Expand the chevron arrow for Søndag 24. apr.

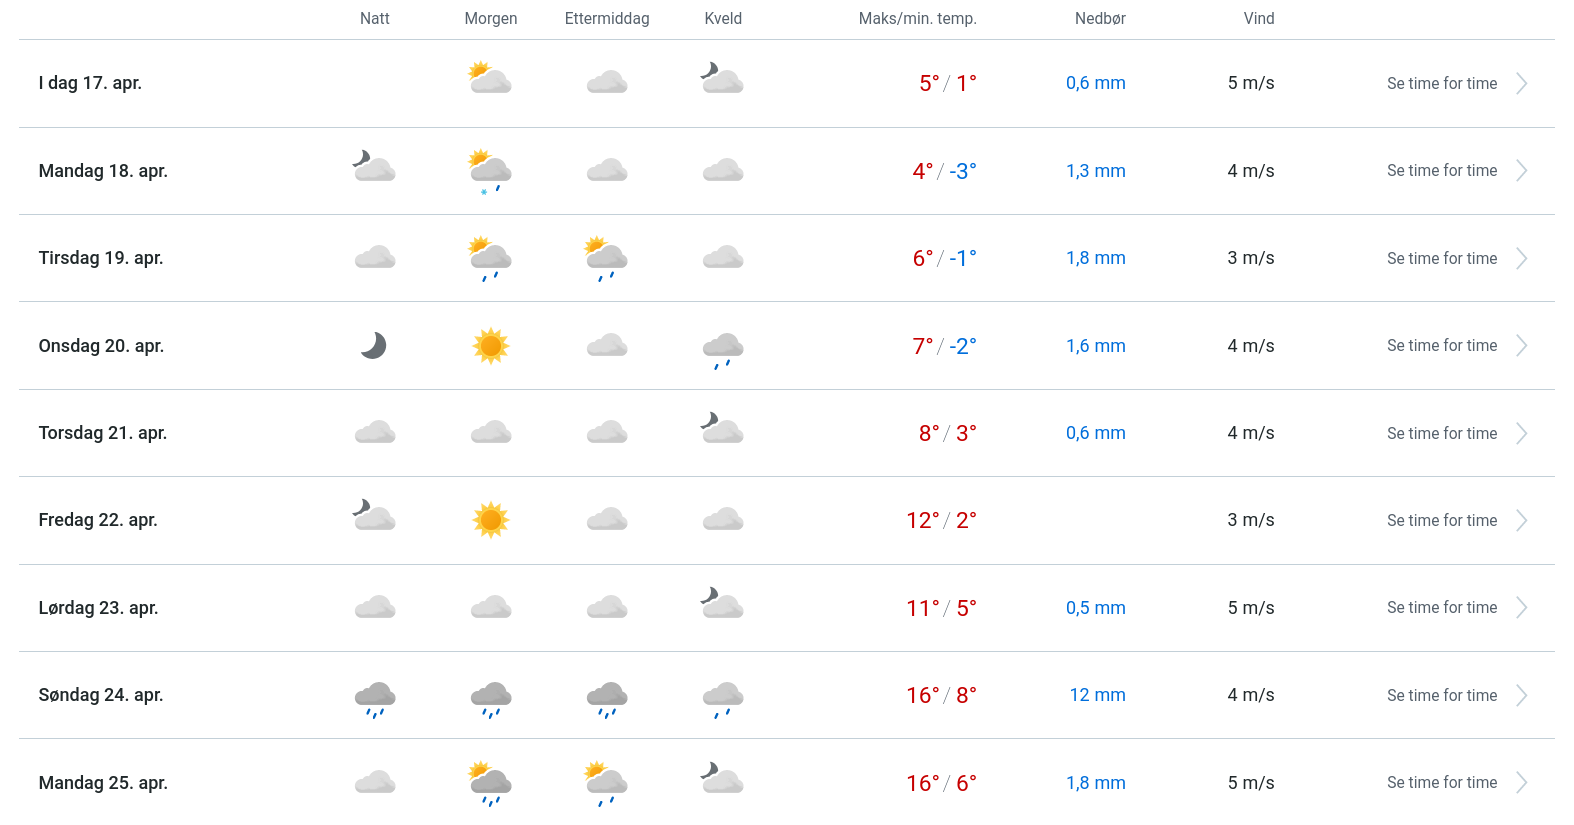point(1521,695)
